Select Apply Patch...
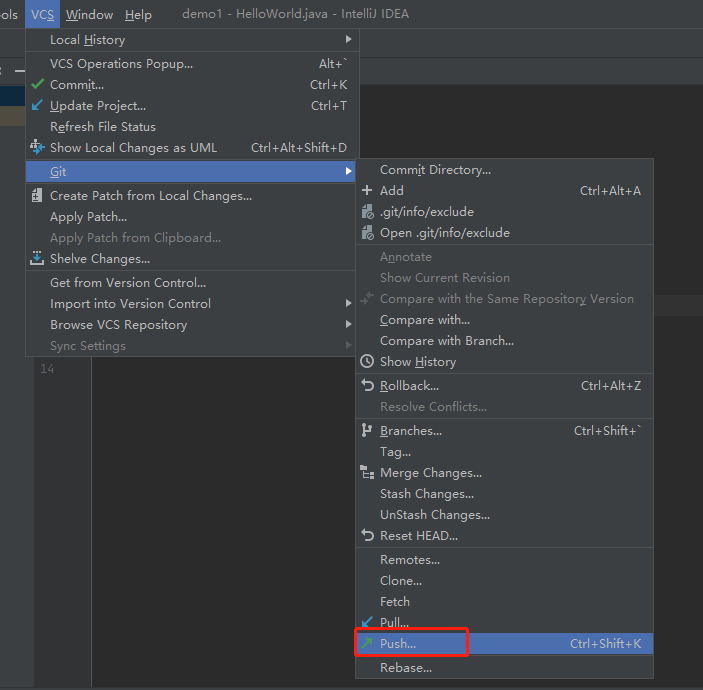Screen dimensions: 703x690 192,217
